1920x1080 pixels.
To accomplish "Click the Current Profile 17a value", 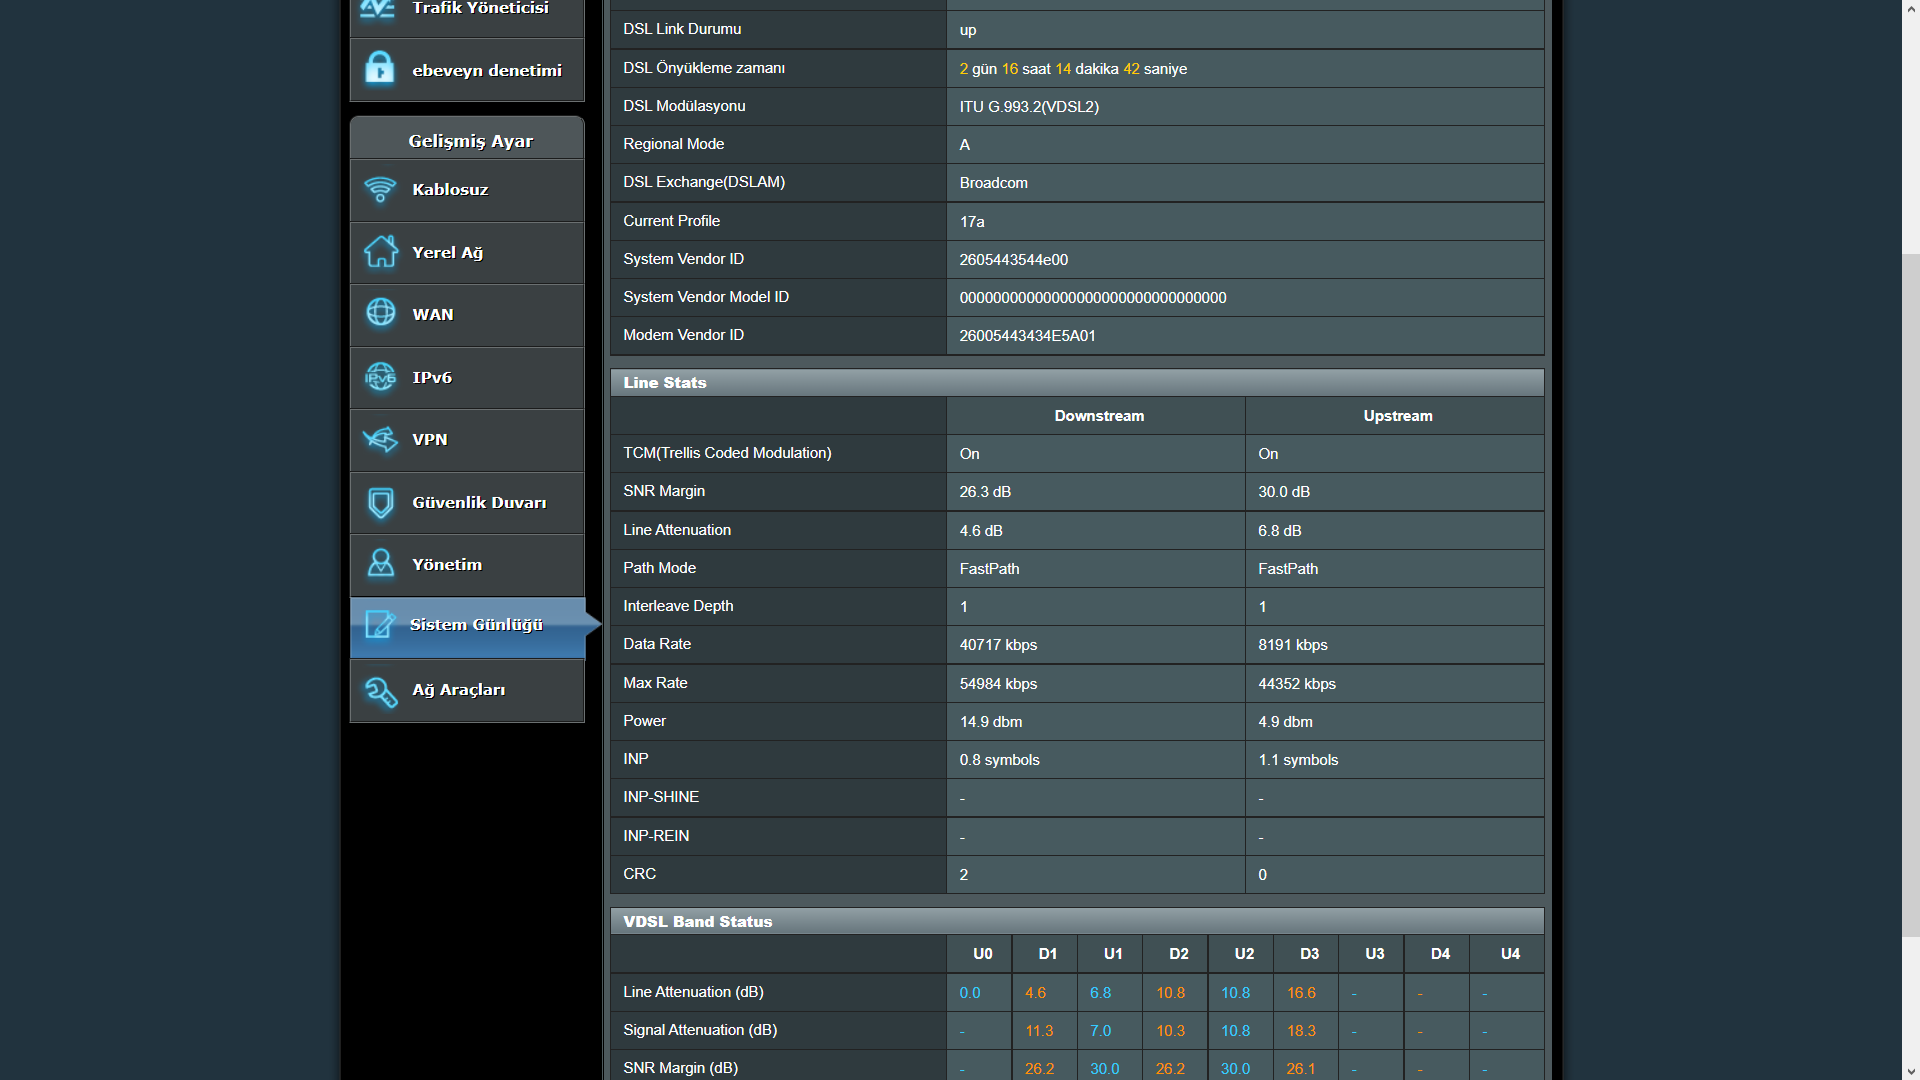I will tap(972, 222).
